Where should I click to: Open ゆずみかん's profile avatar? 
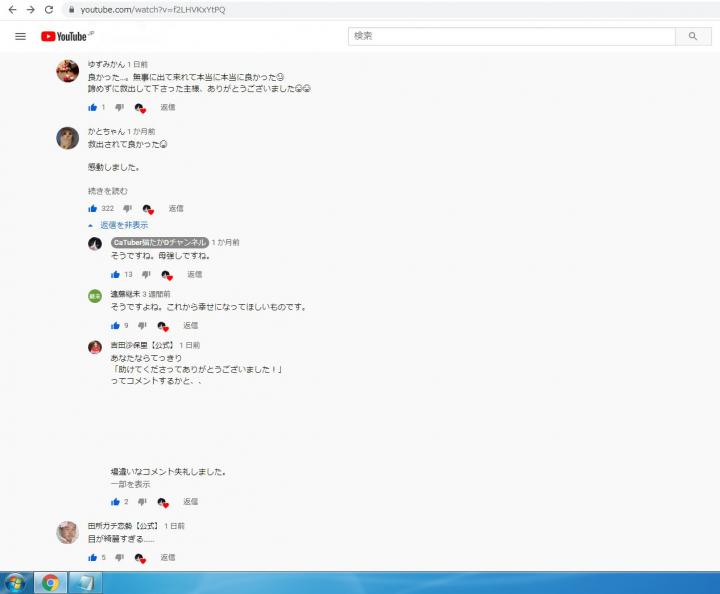click(67, 71)
